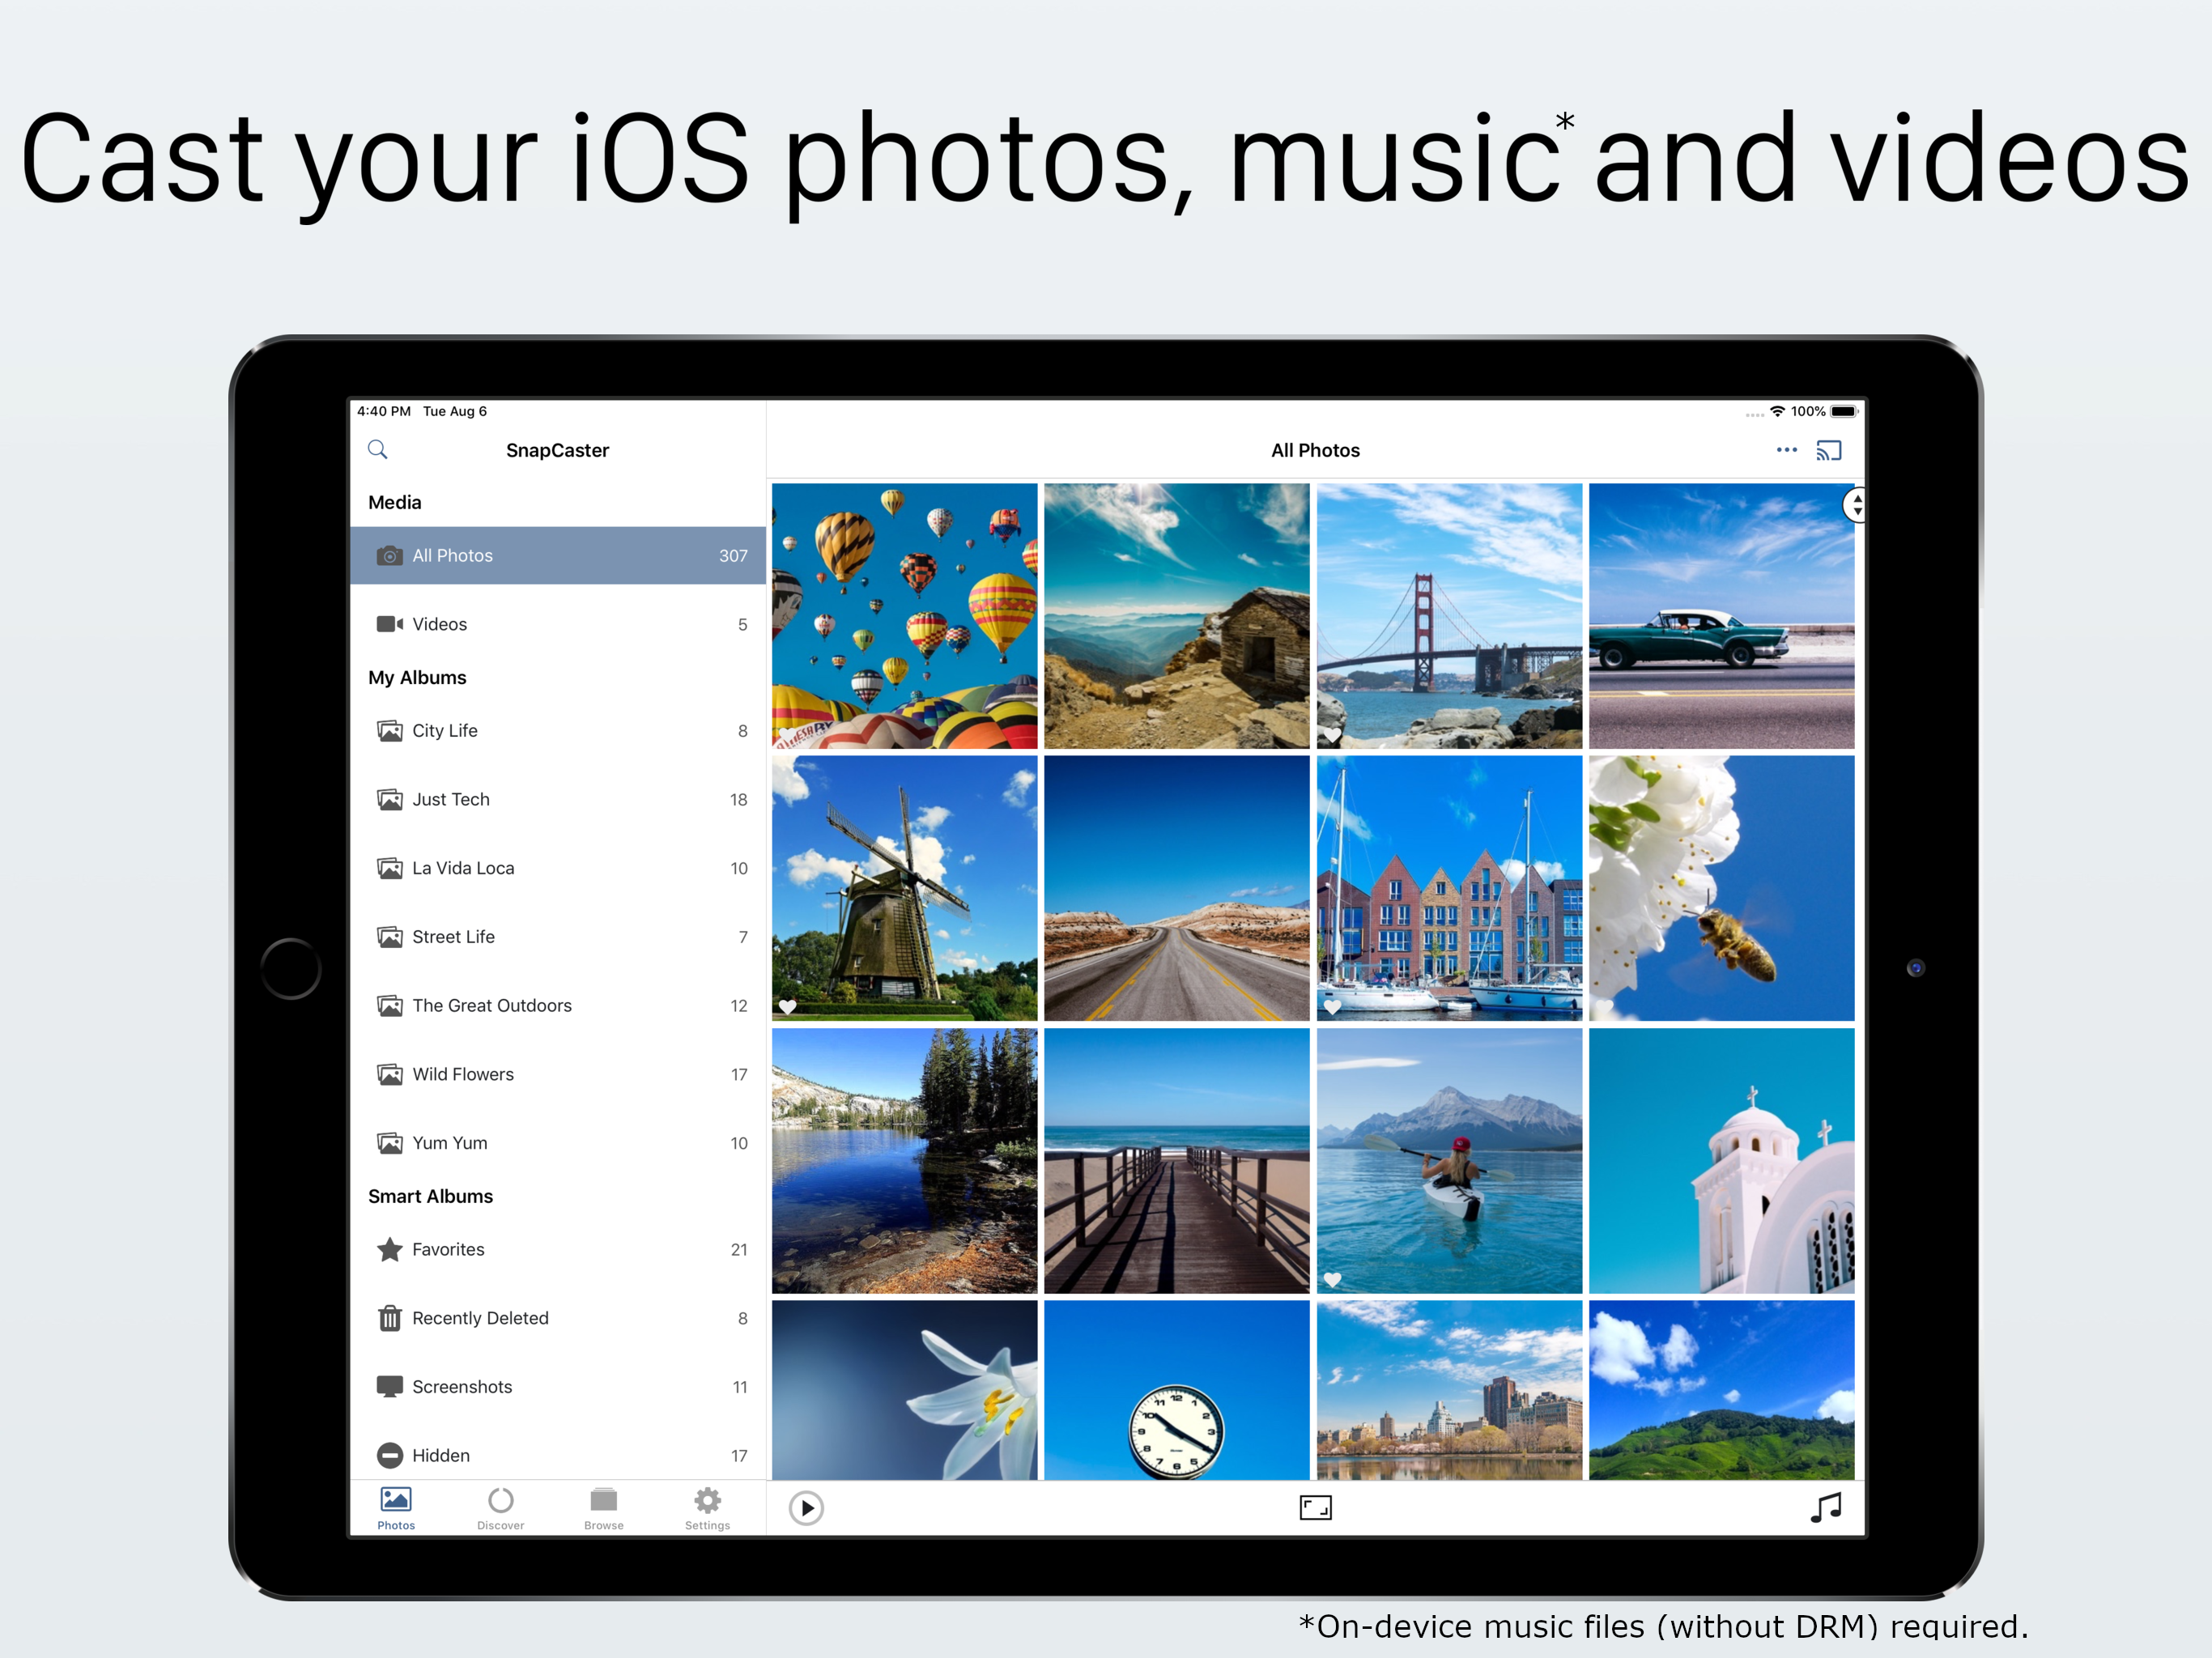The image size is (2212, 1658).
Task: Click the Hidden minus-circle icon
Action: (389, 1456)
